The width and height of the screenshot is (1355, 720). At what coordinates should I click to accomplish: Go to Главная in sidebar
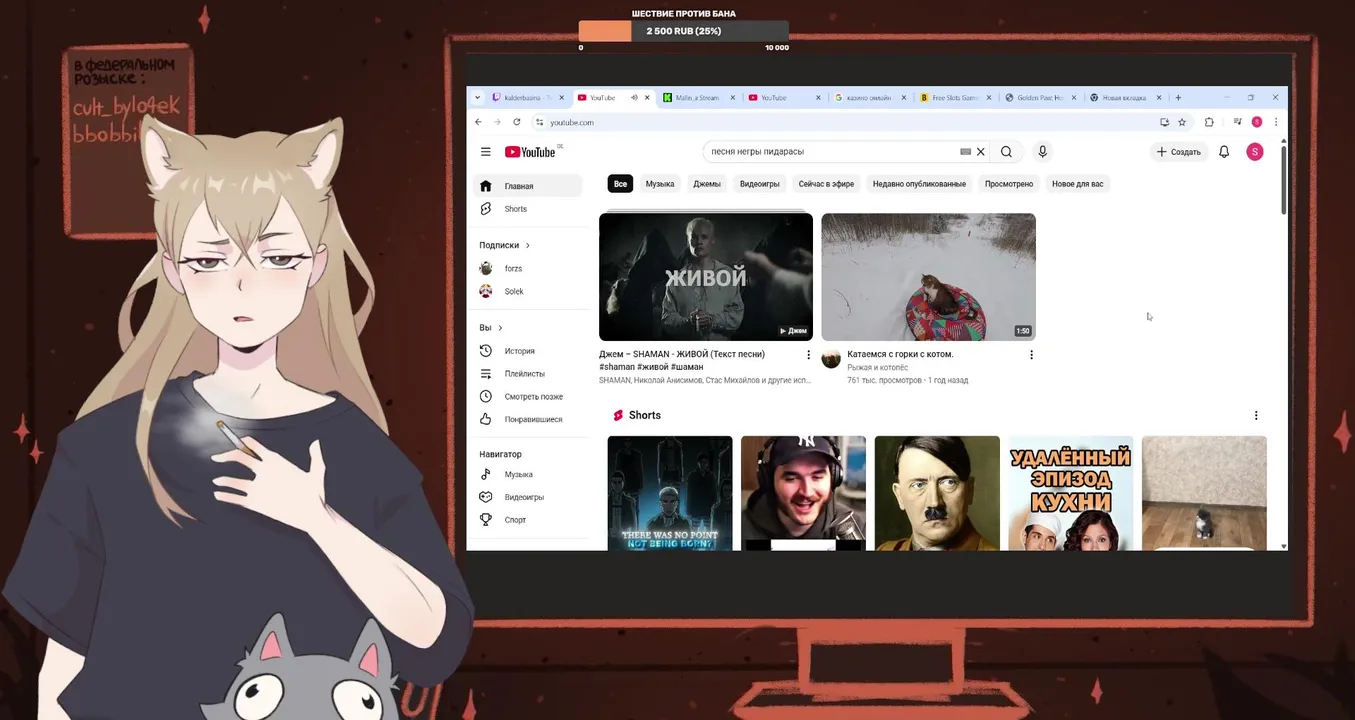coord(527,186)
